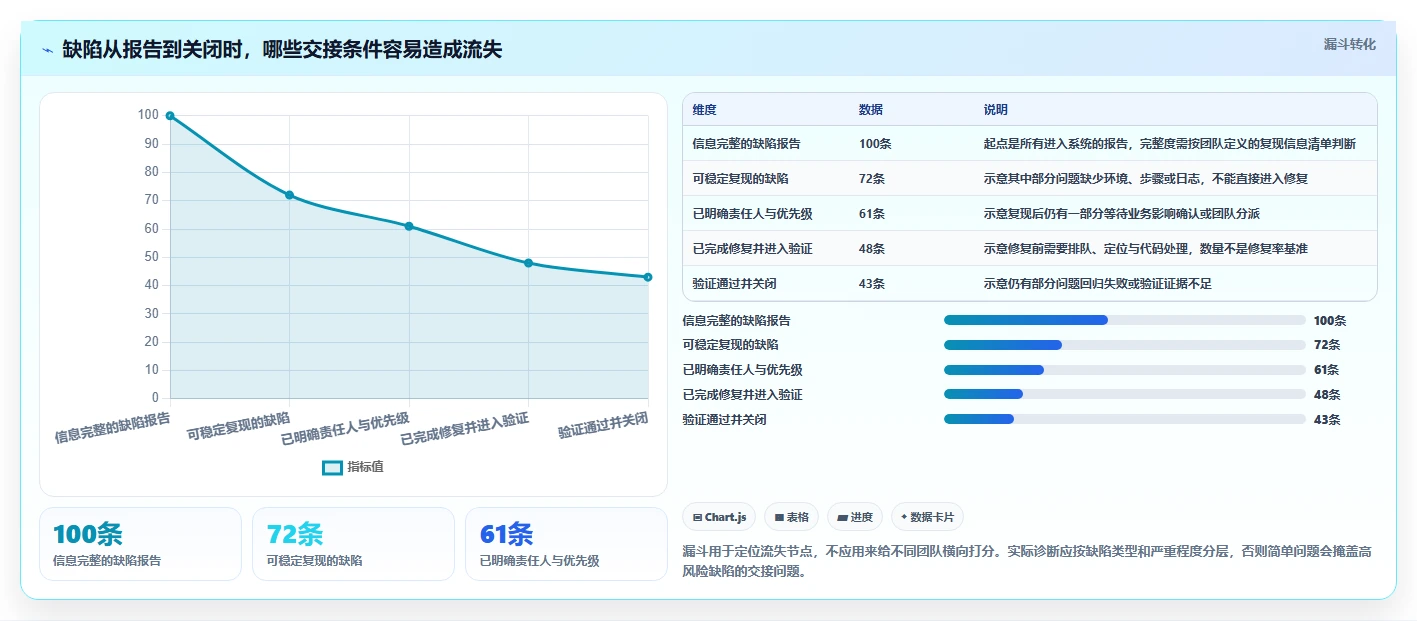1417x621 pixels.
Task: Click the chart point at value 61
Action: (x=409, y=226)
